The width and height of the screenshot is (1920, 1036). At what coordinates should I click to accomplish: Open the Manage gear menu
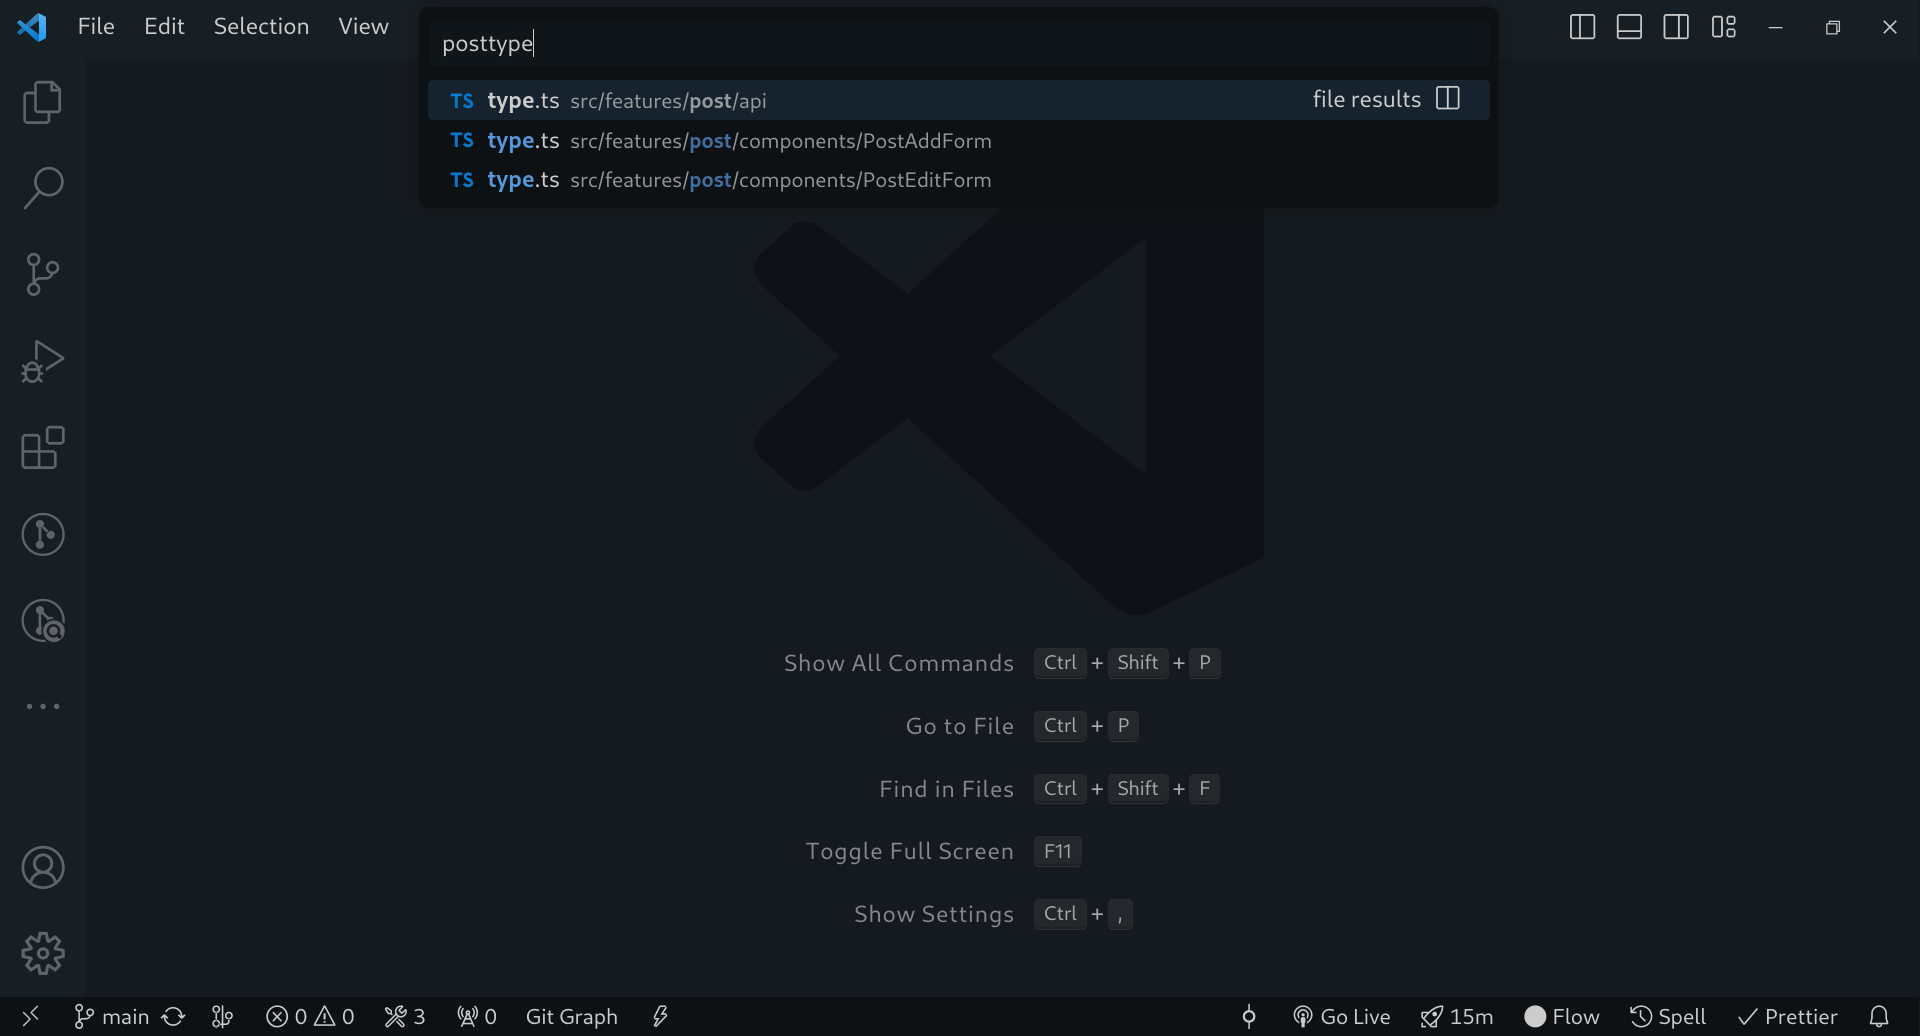(x=42, y=954)
